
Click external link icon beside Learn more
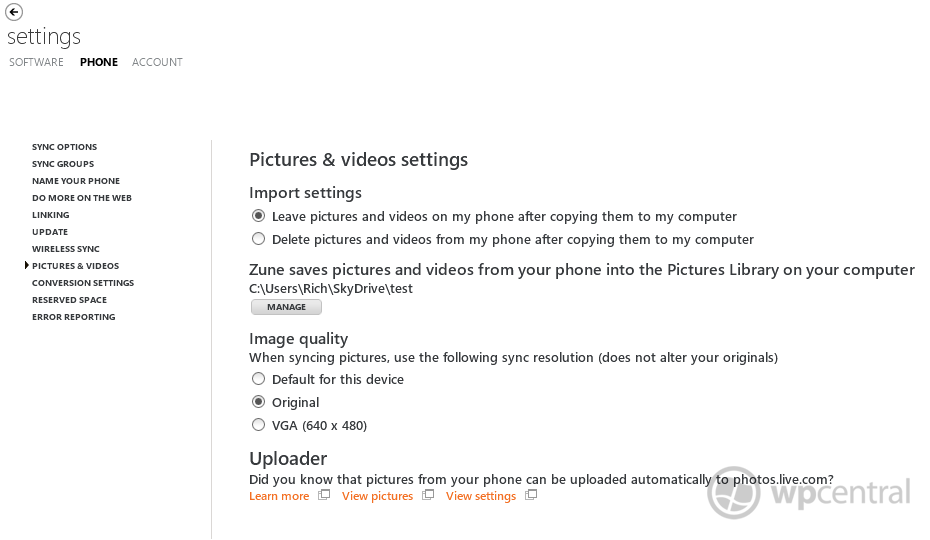click(x=324, y=495)
